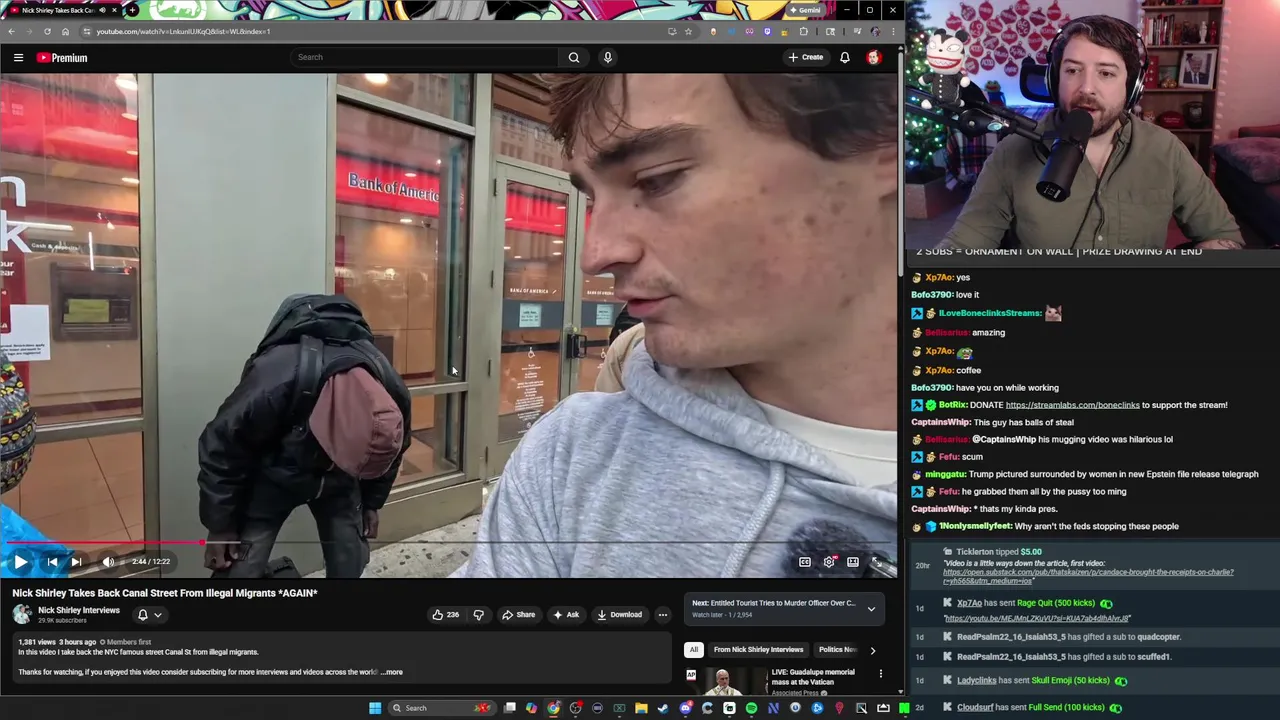
Task: Expand the Next playlist panel chevron
Action: 871,608
